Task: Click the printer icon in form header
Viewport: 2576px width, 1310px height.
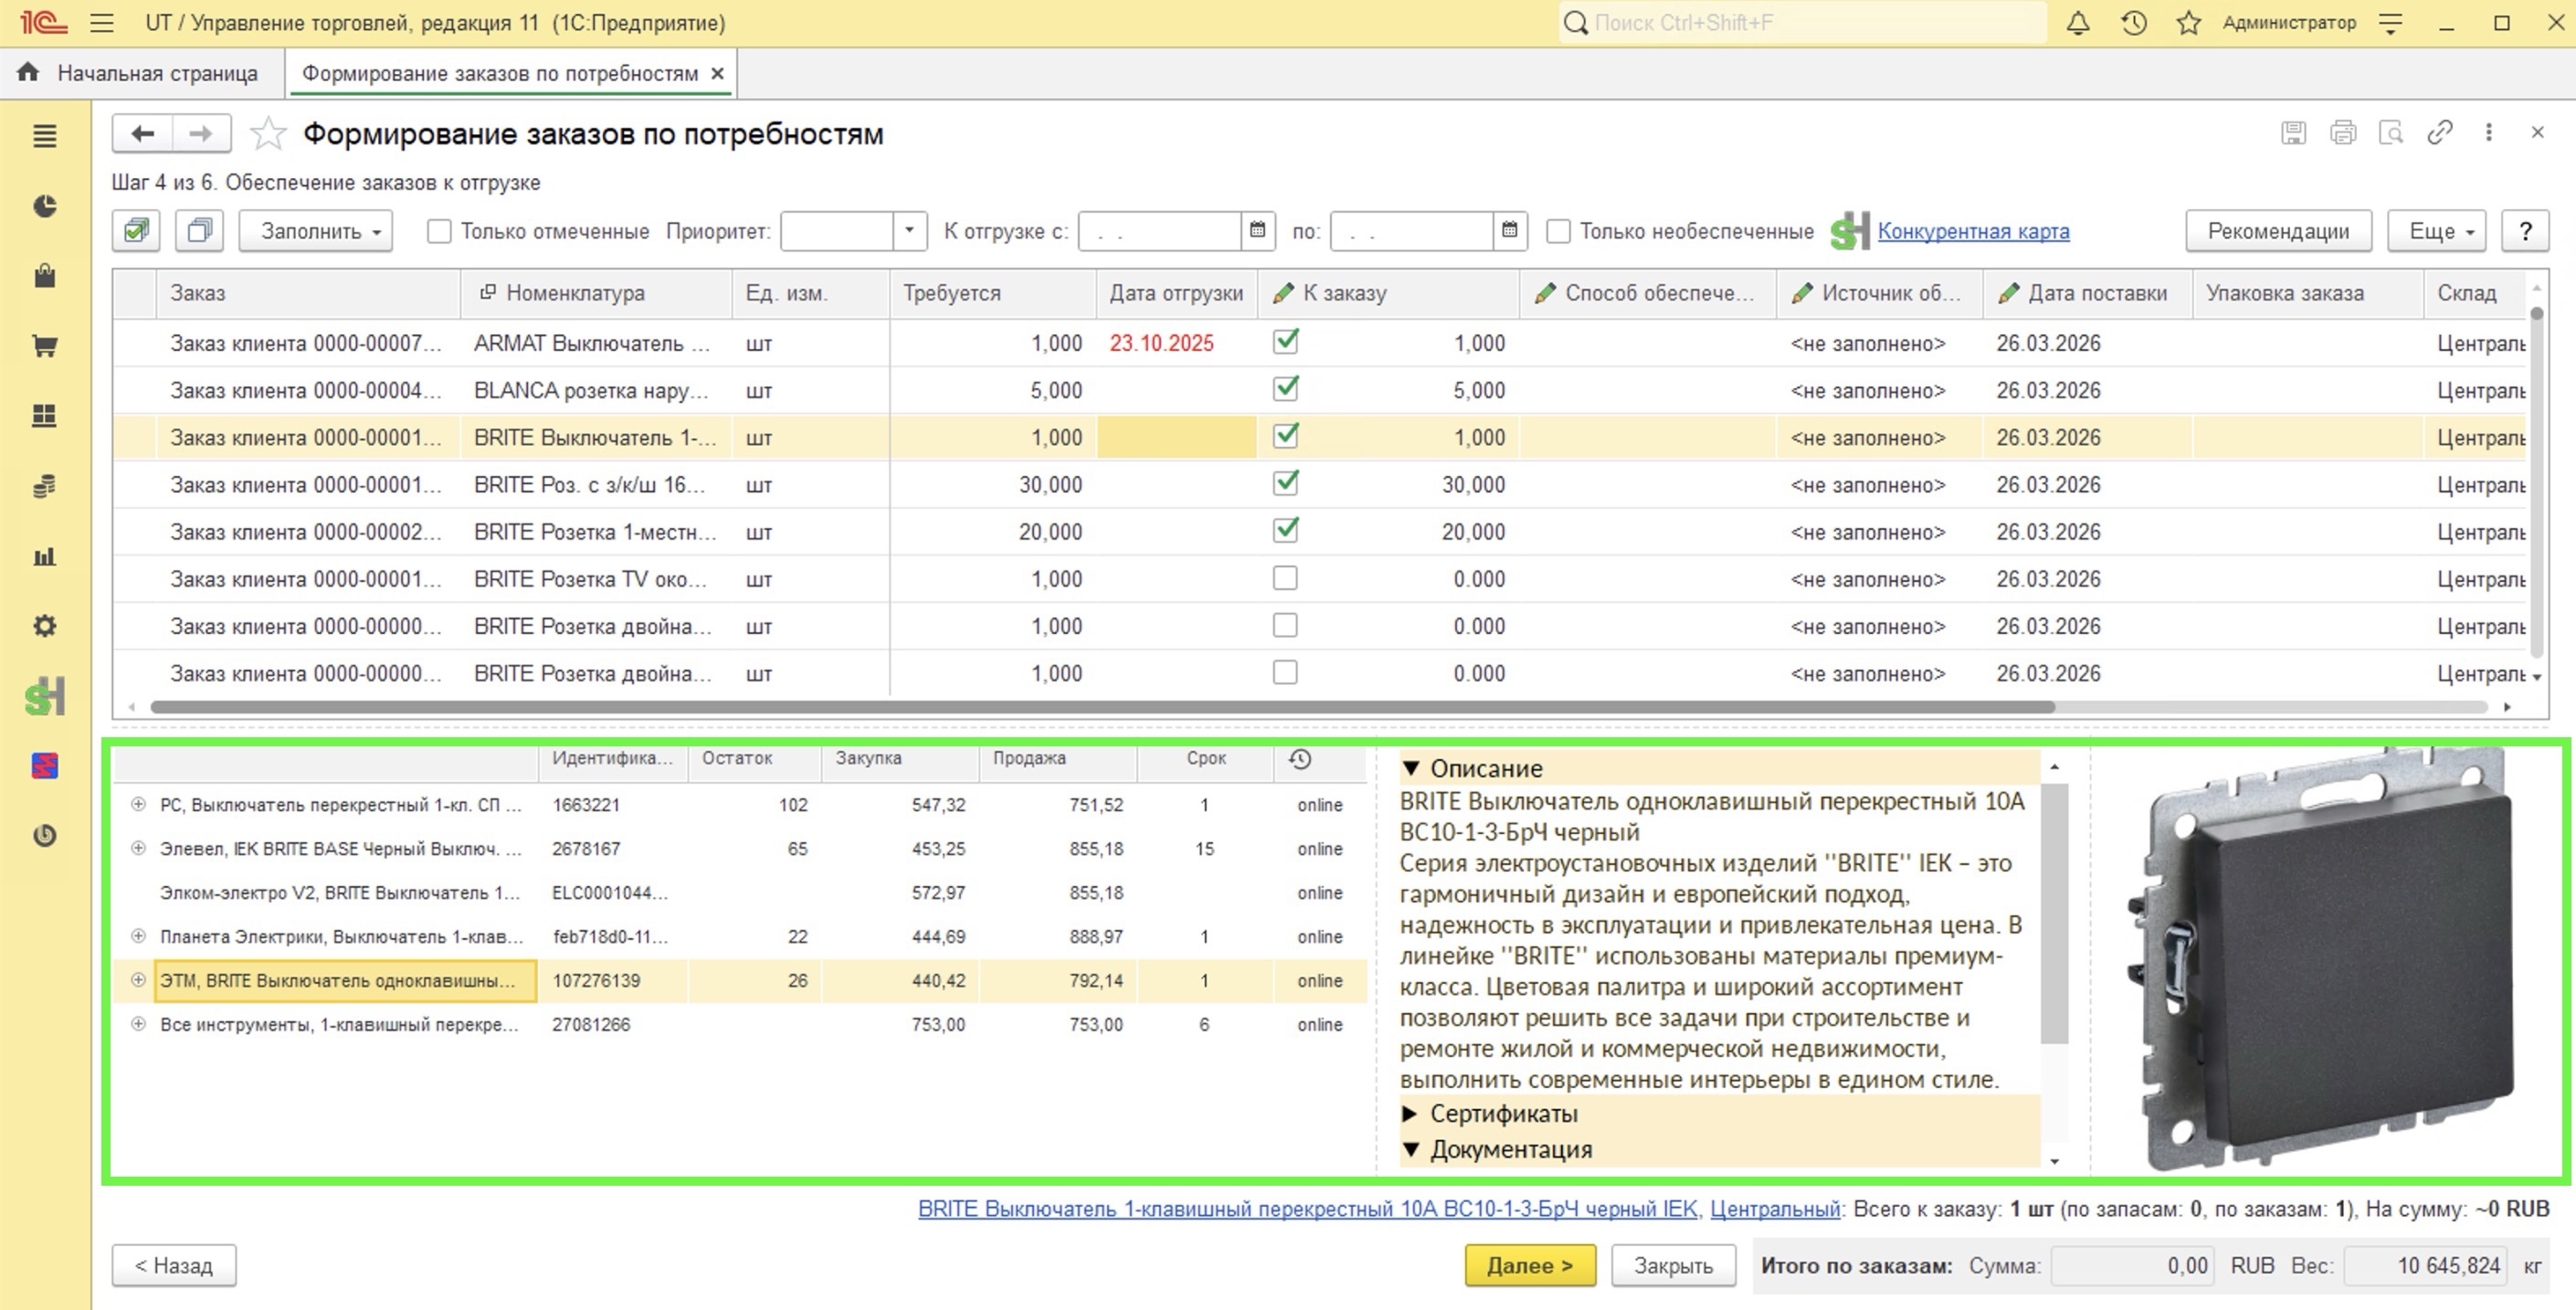Action: 2342,133
